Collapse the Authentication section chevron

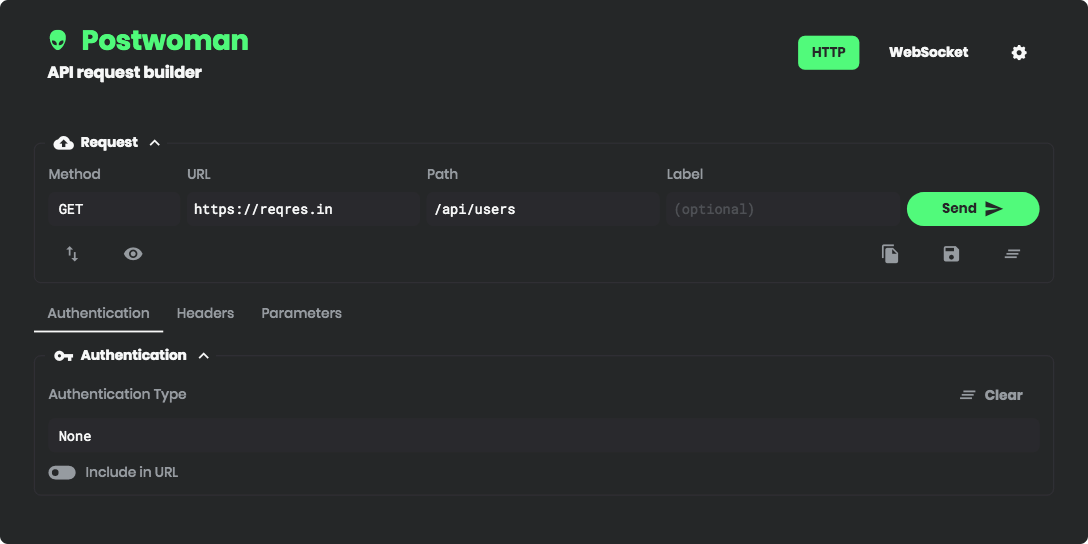click(x=204, y=356)
